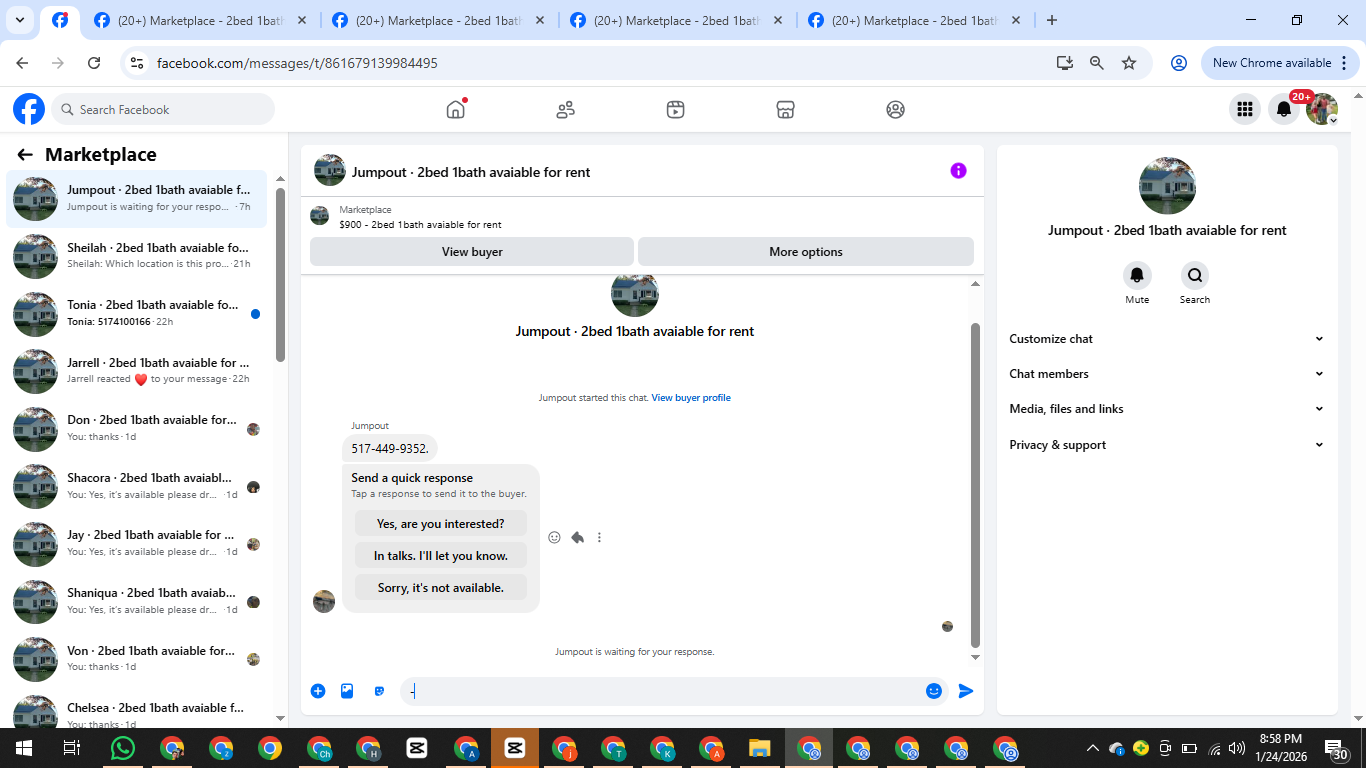Open WhatsApp from the taskbar
This screenshot has height=768, width=1366.
(123, 748)
